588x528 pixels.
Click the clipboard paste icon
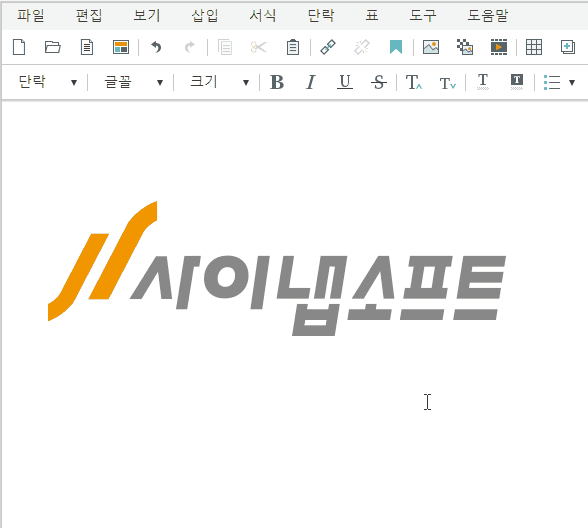293,47
